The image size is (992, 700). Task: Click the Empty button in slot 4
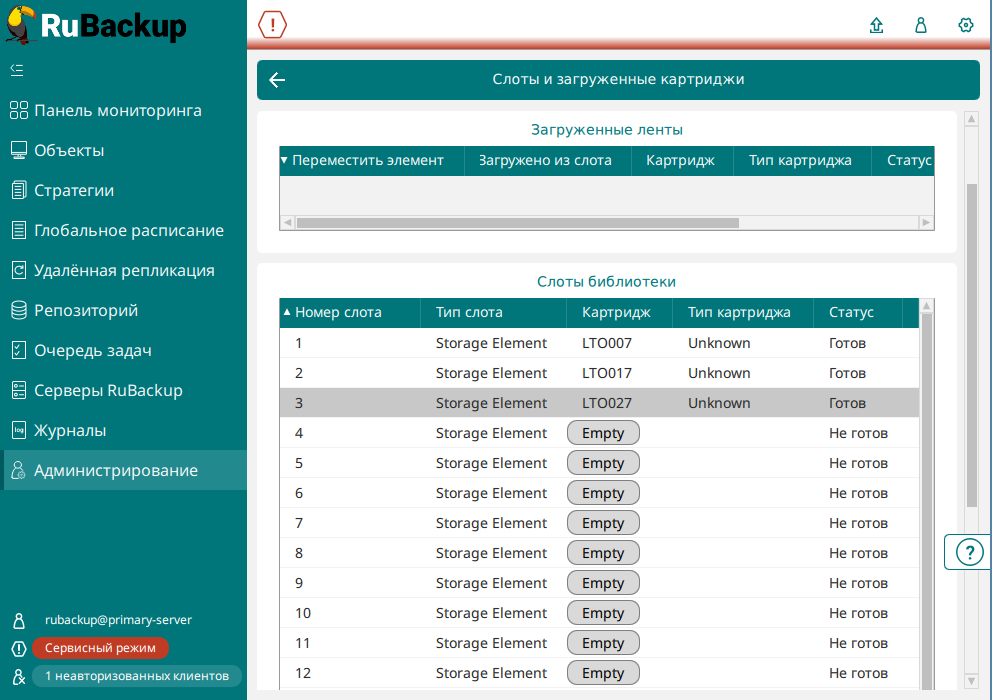(x=603, y=433)
